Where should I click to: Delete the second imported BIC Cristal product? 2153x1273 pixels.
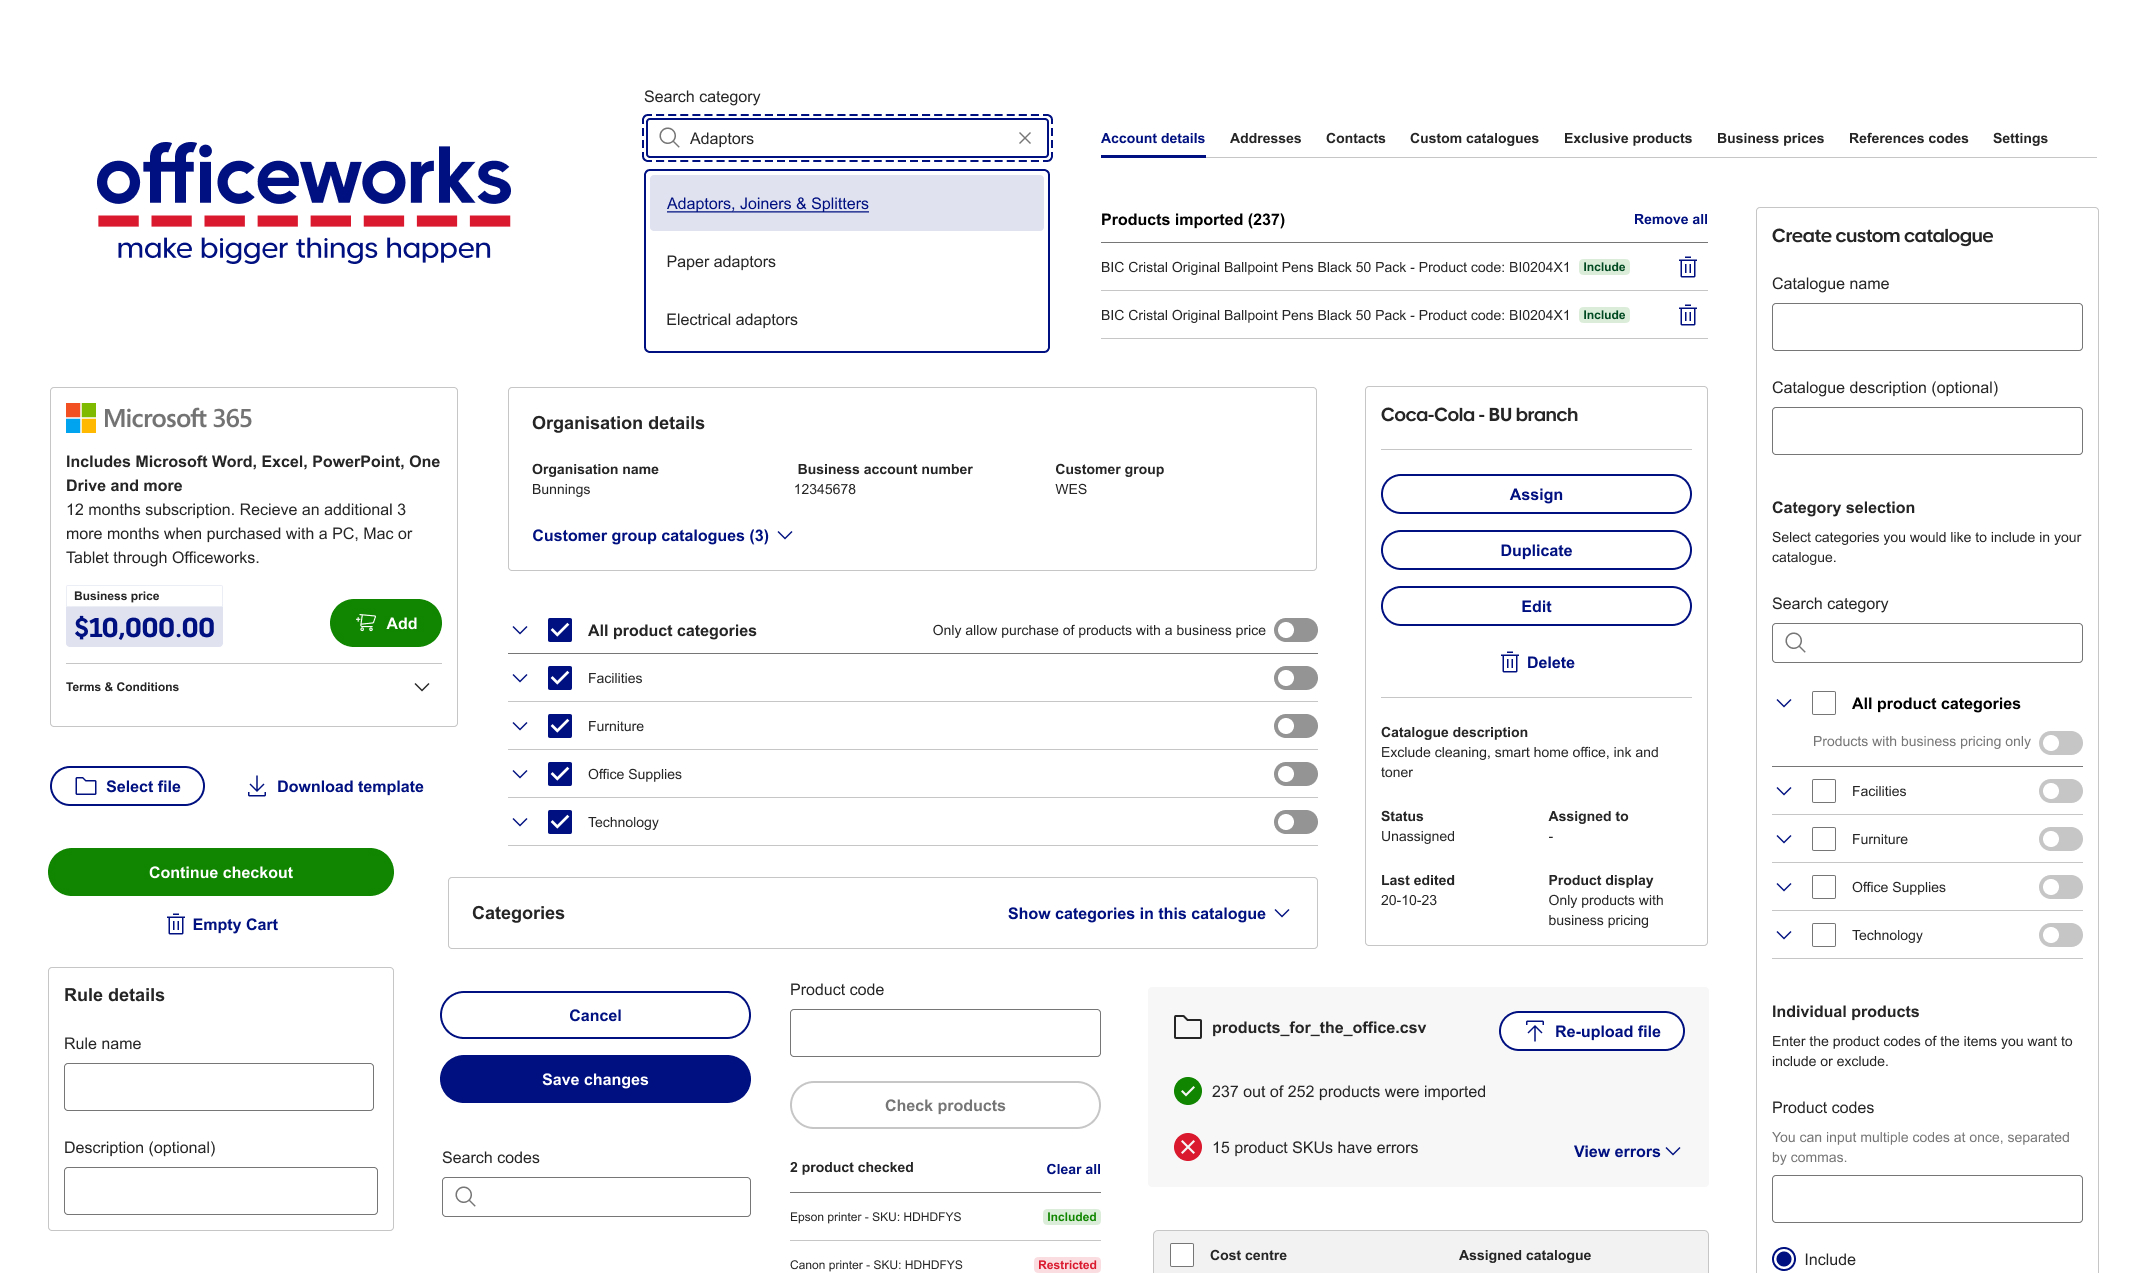coord(1687,315)
